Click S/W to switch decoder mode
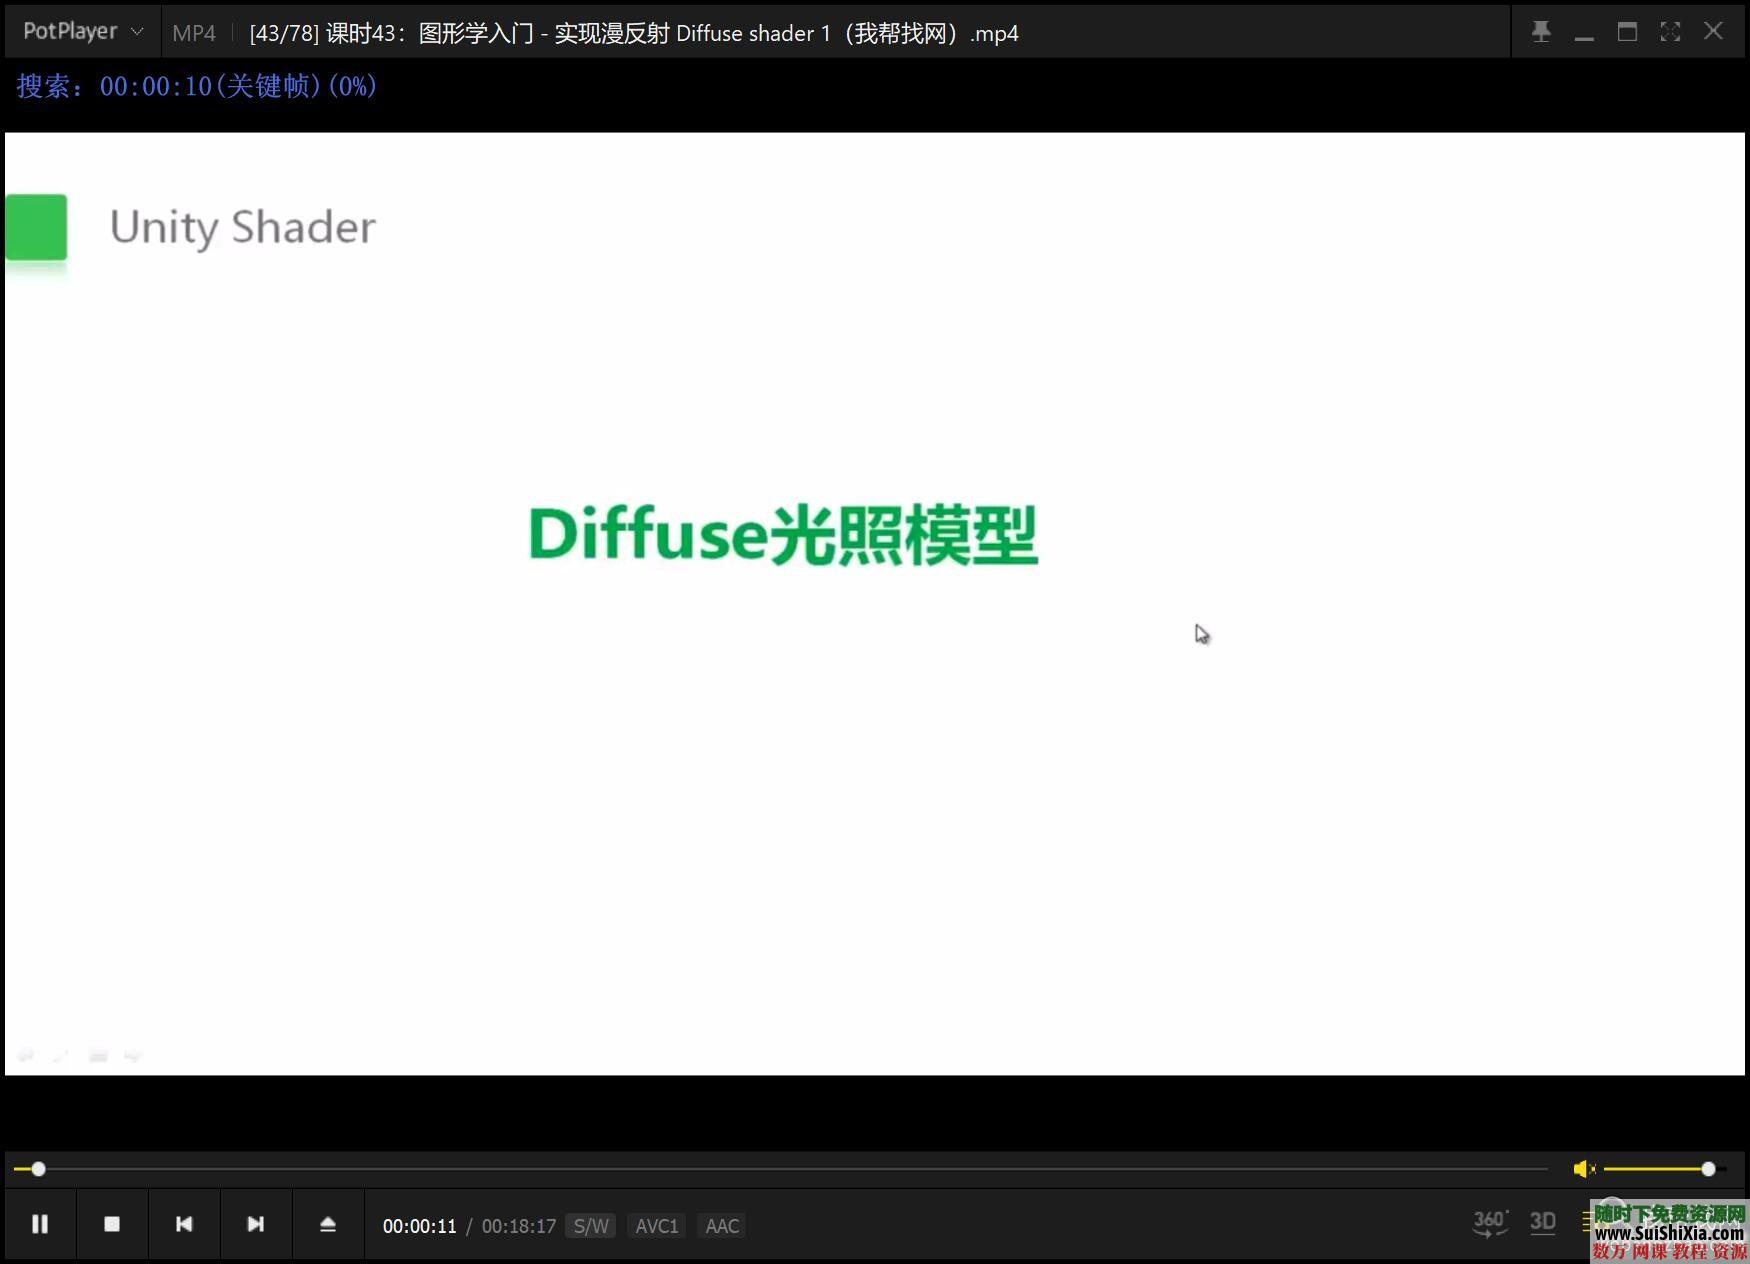Screen dimensions: 1750x1264 (590, 1225)
